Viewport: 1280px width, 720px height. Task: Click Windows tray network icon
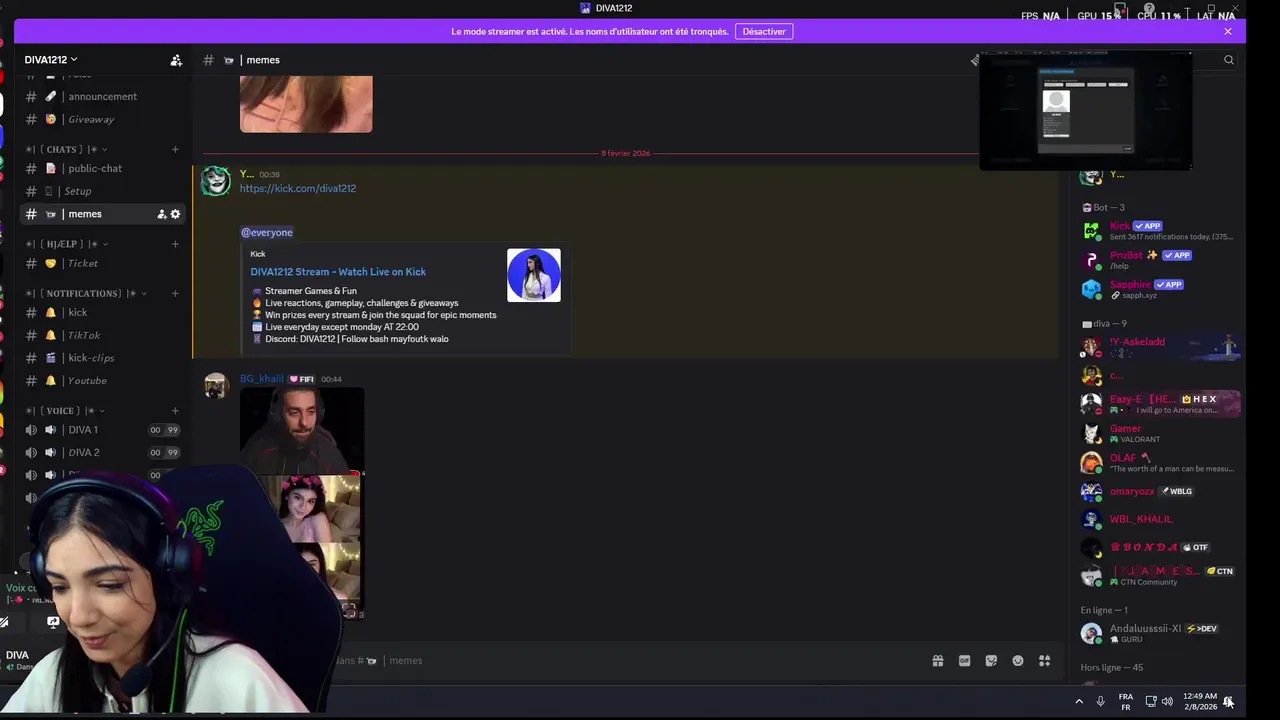1150,701
